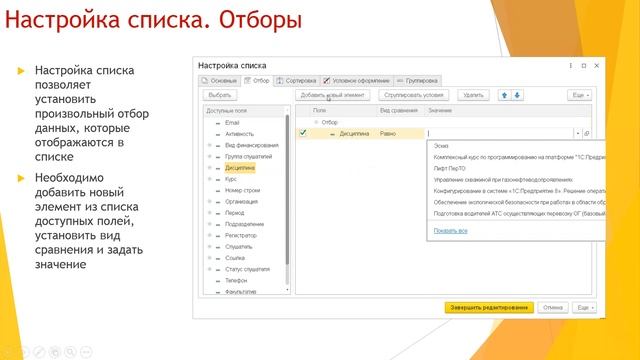The image size is (640, 360).
Task: Expand the Организация field
Action: pyautogui.click(x=210, y=202)
